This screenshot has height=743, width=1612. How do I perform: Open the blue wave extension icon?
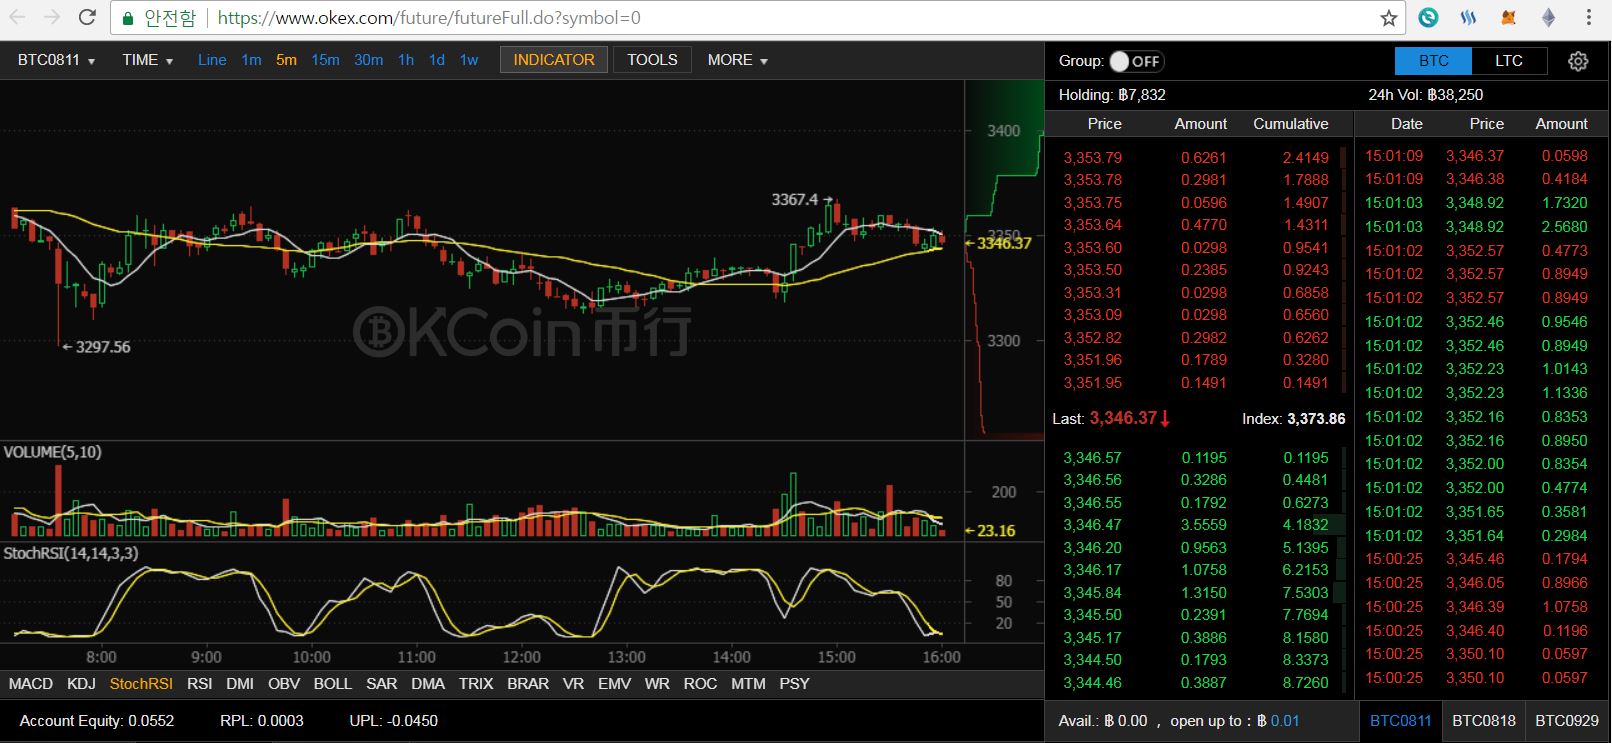click(x=1468, y=17)
